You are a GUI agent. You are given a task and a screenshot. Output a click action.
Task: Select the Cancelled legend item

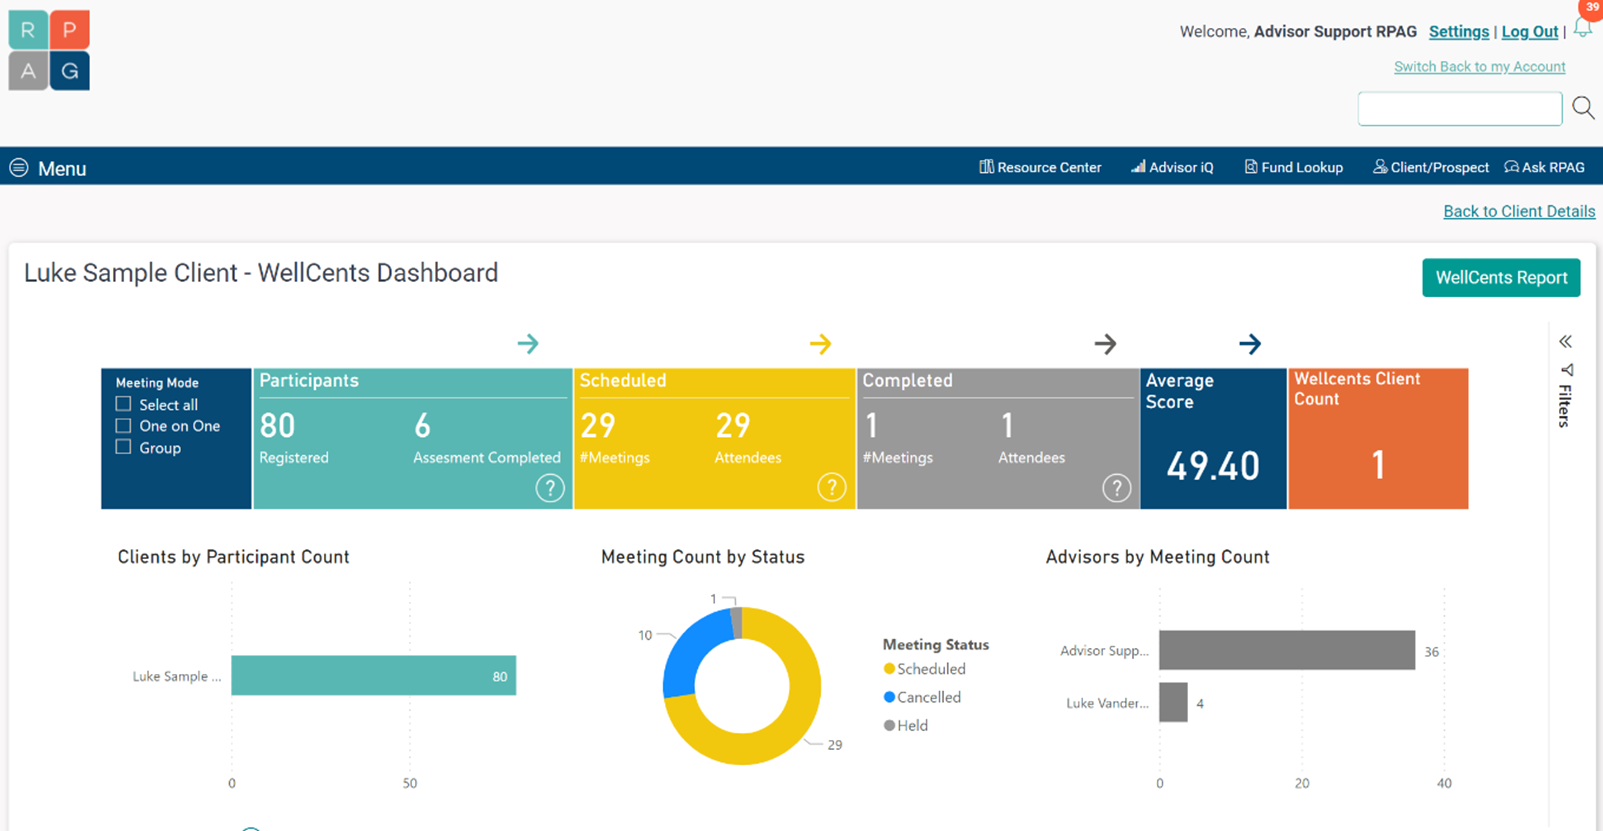click(922, 697)
